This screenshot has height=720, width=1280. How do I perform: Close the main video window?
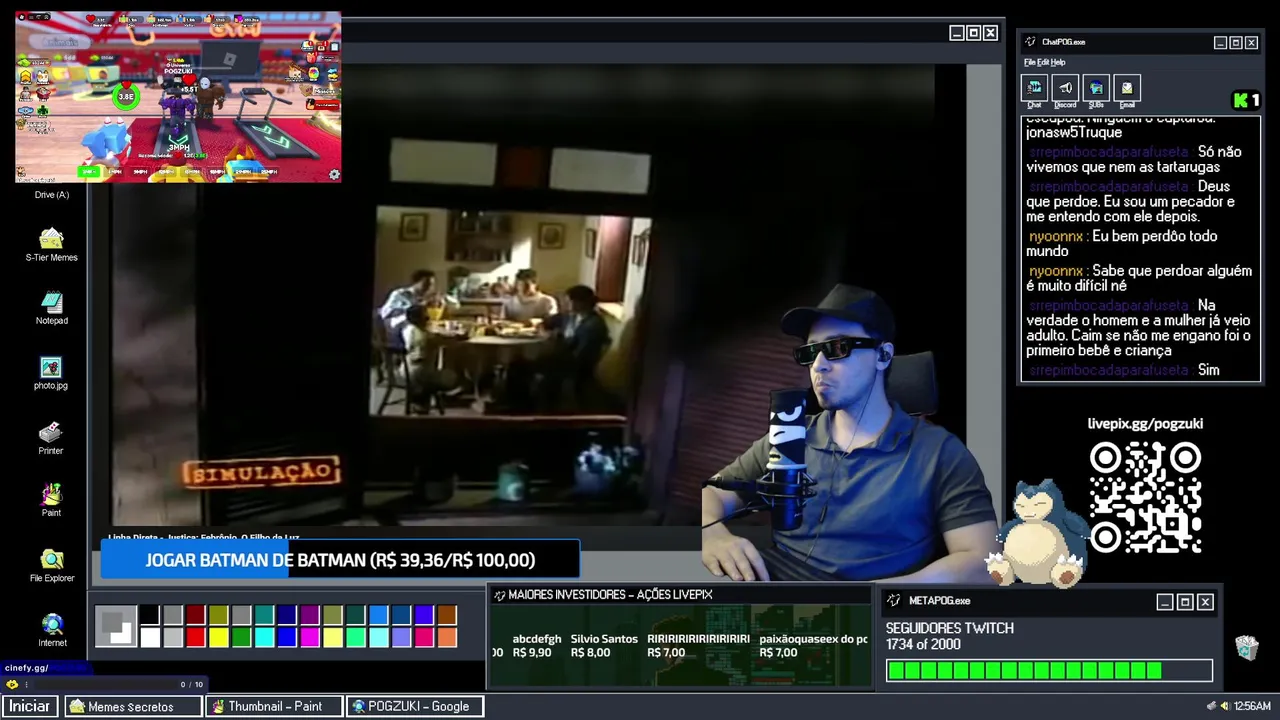pyautogui.click(x=990, y=33)
